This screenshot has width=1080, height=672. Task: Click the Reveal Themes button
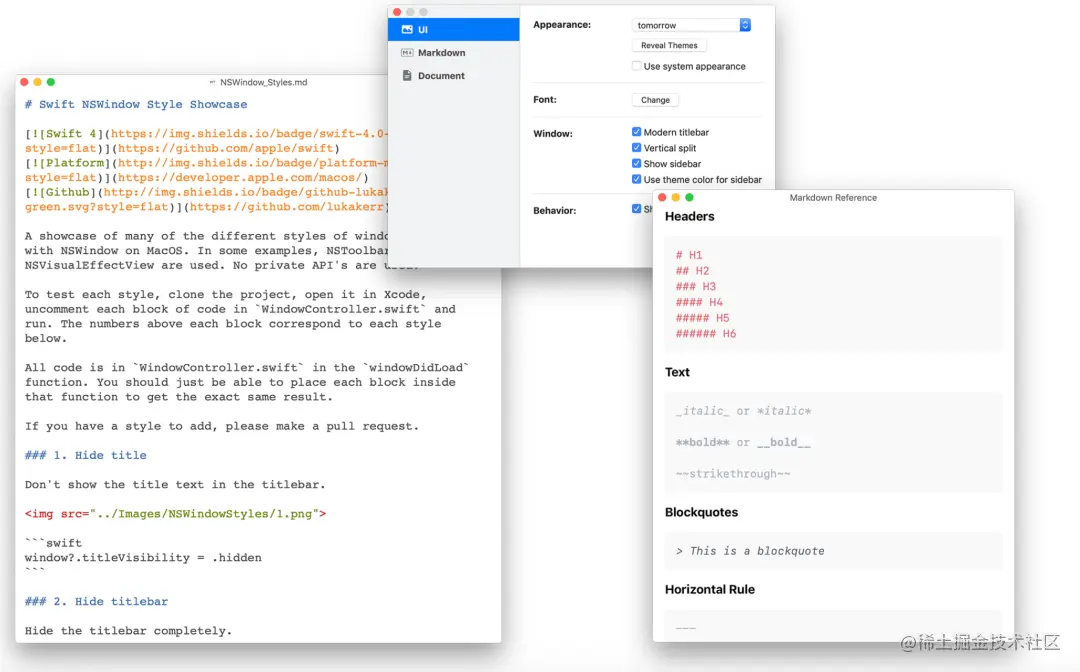click(669, 45)
